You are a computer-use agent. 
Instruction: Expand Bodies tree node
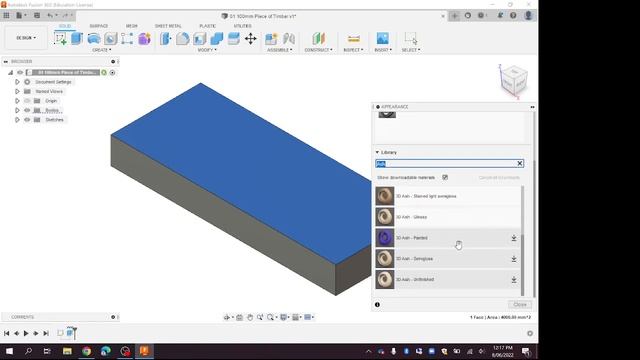[x=17, y=110]
